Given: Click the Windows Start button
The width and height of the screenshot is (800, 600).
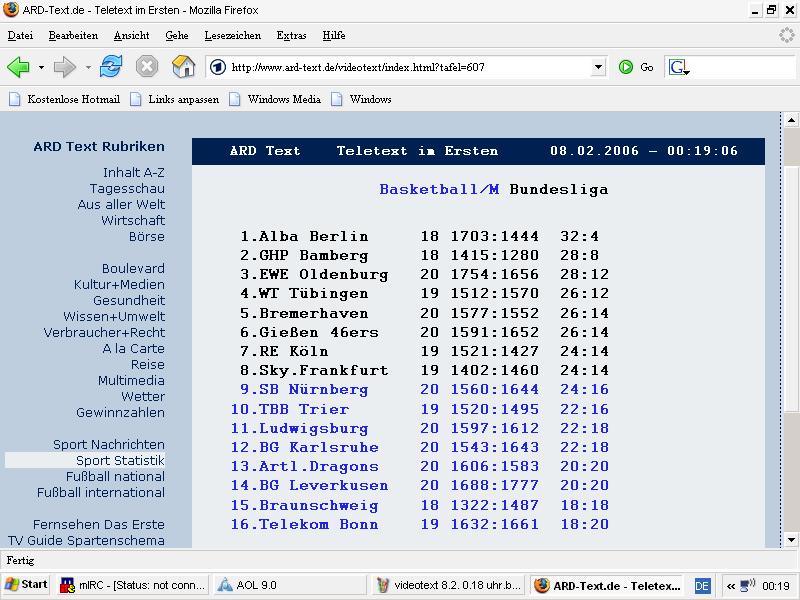Looking at the screenshot, I should click(26, 585).
